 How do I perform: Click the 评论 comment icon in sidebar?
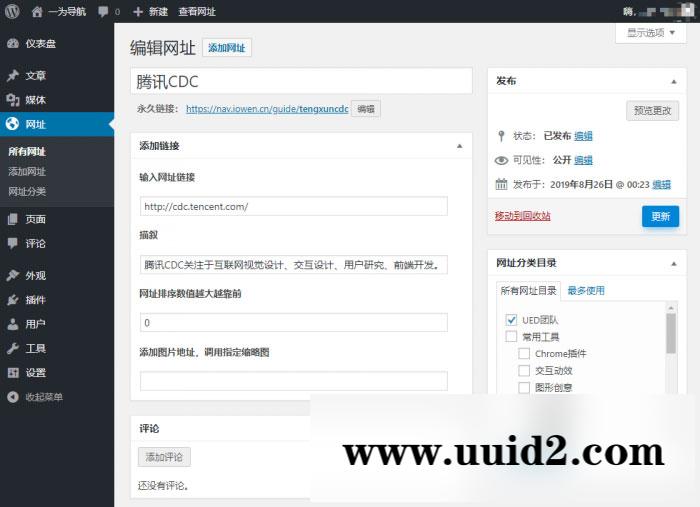coord(13,243)
